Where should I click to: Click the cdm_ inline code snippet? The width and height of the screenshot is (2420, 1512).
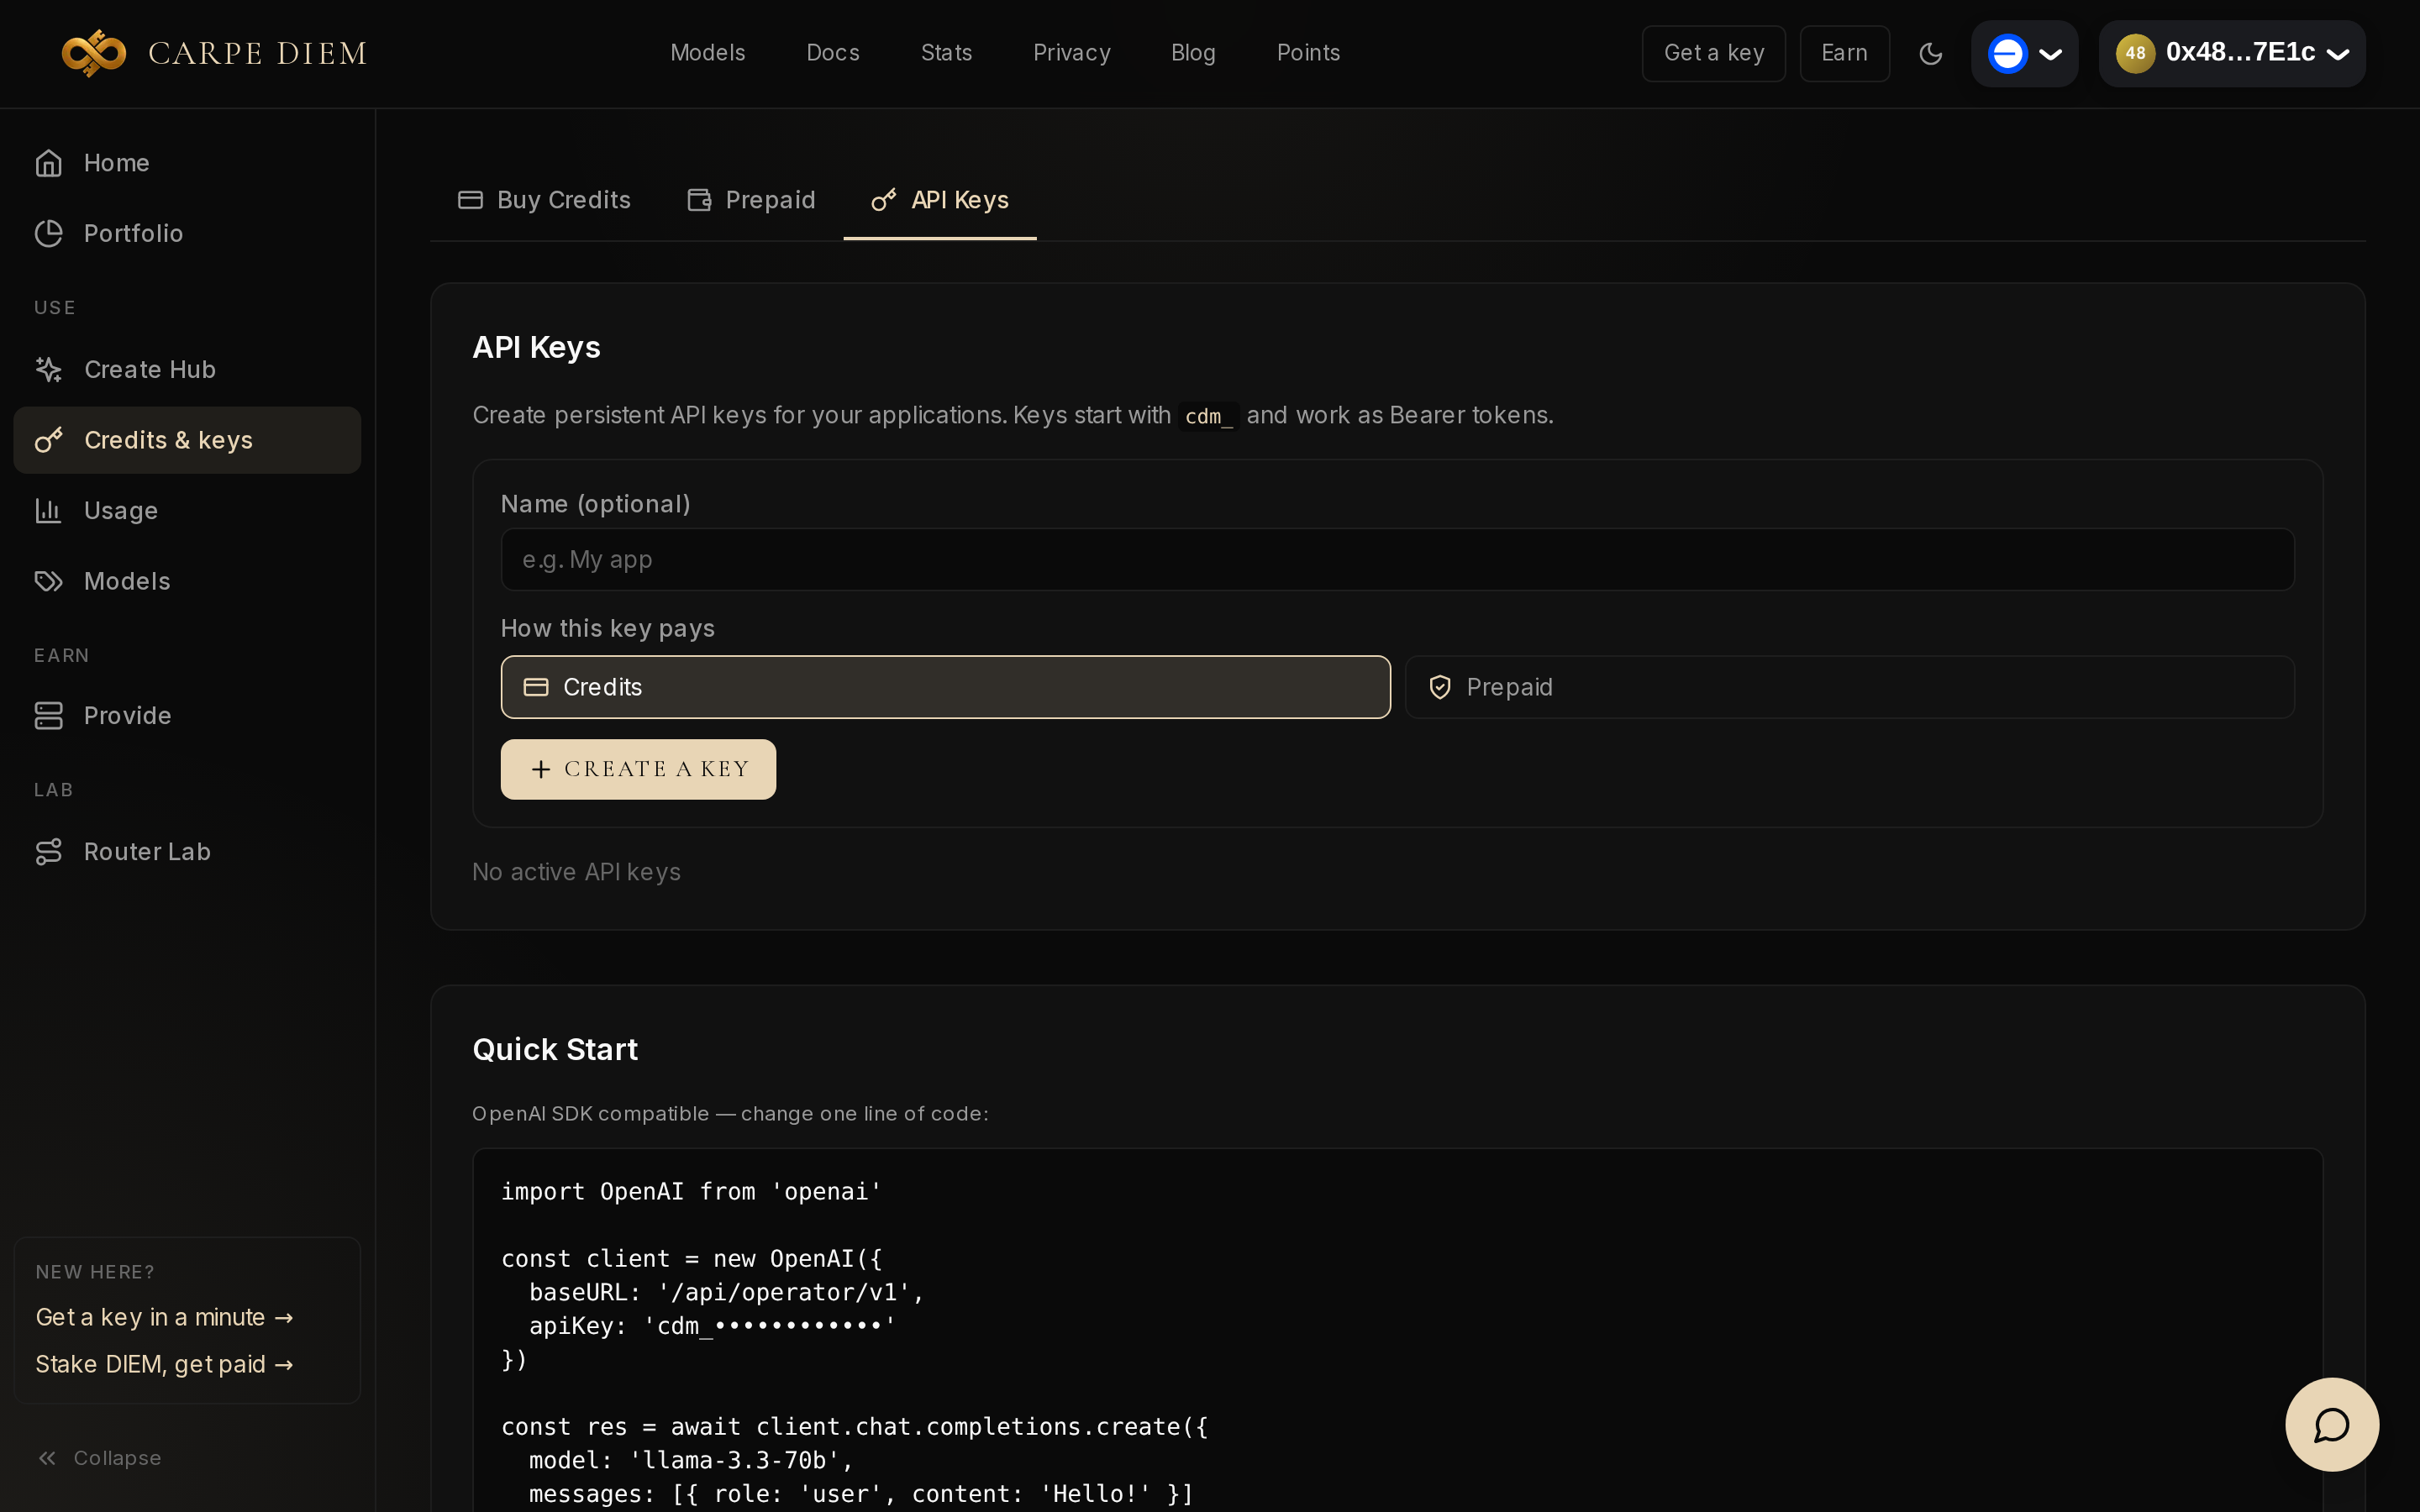[1208, 416]
